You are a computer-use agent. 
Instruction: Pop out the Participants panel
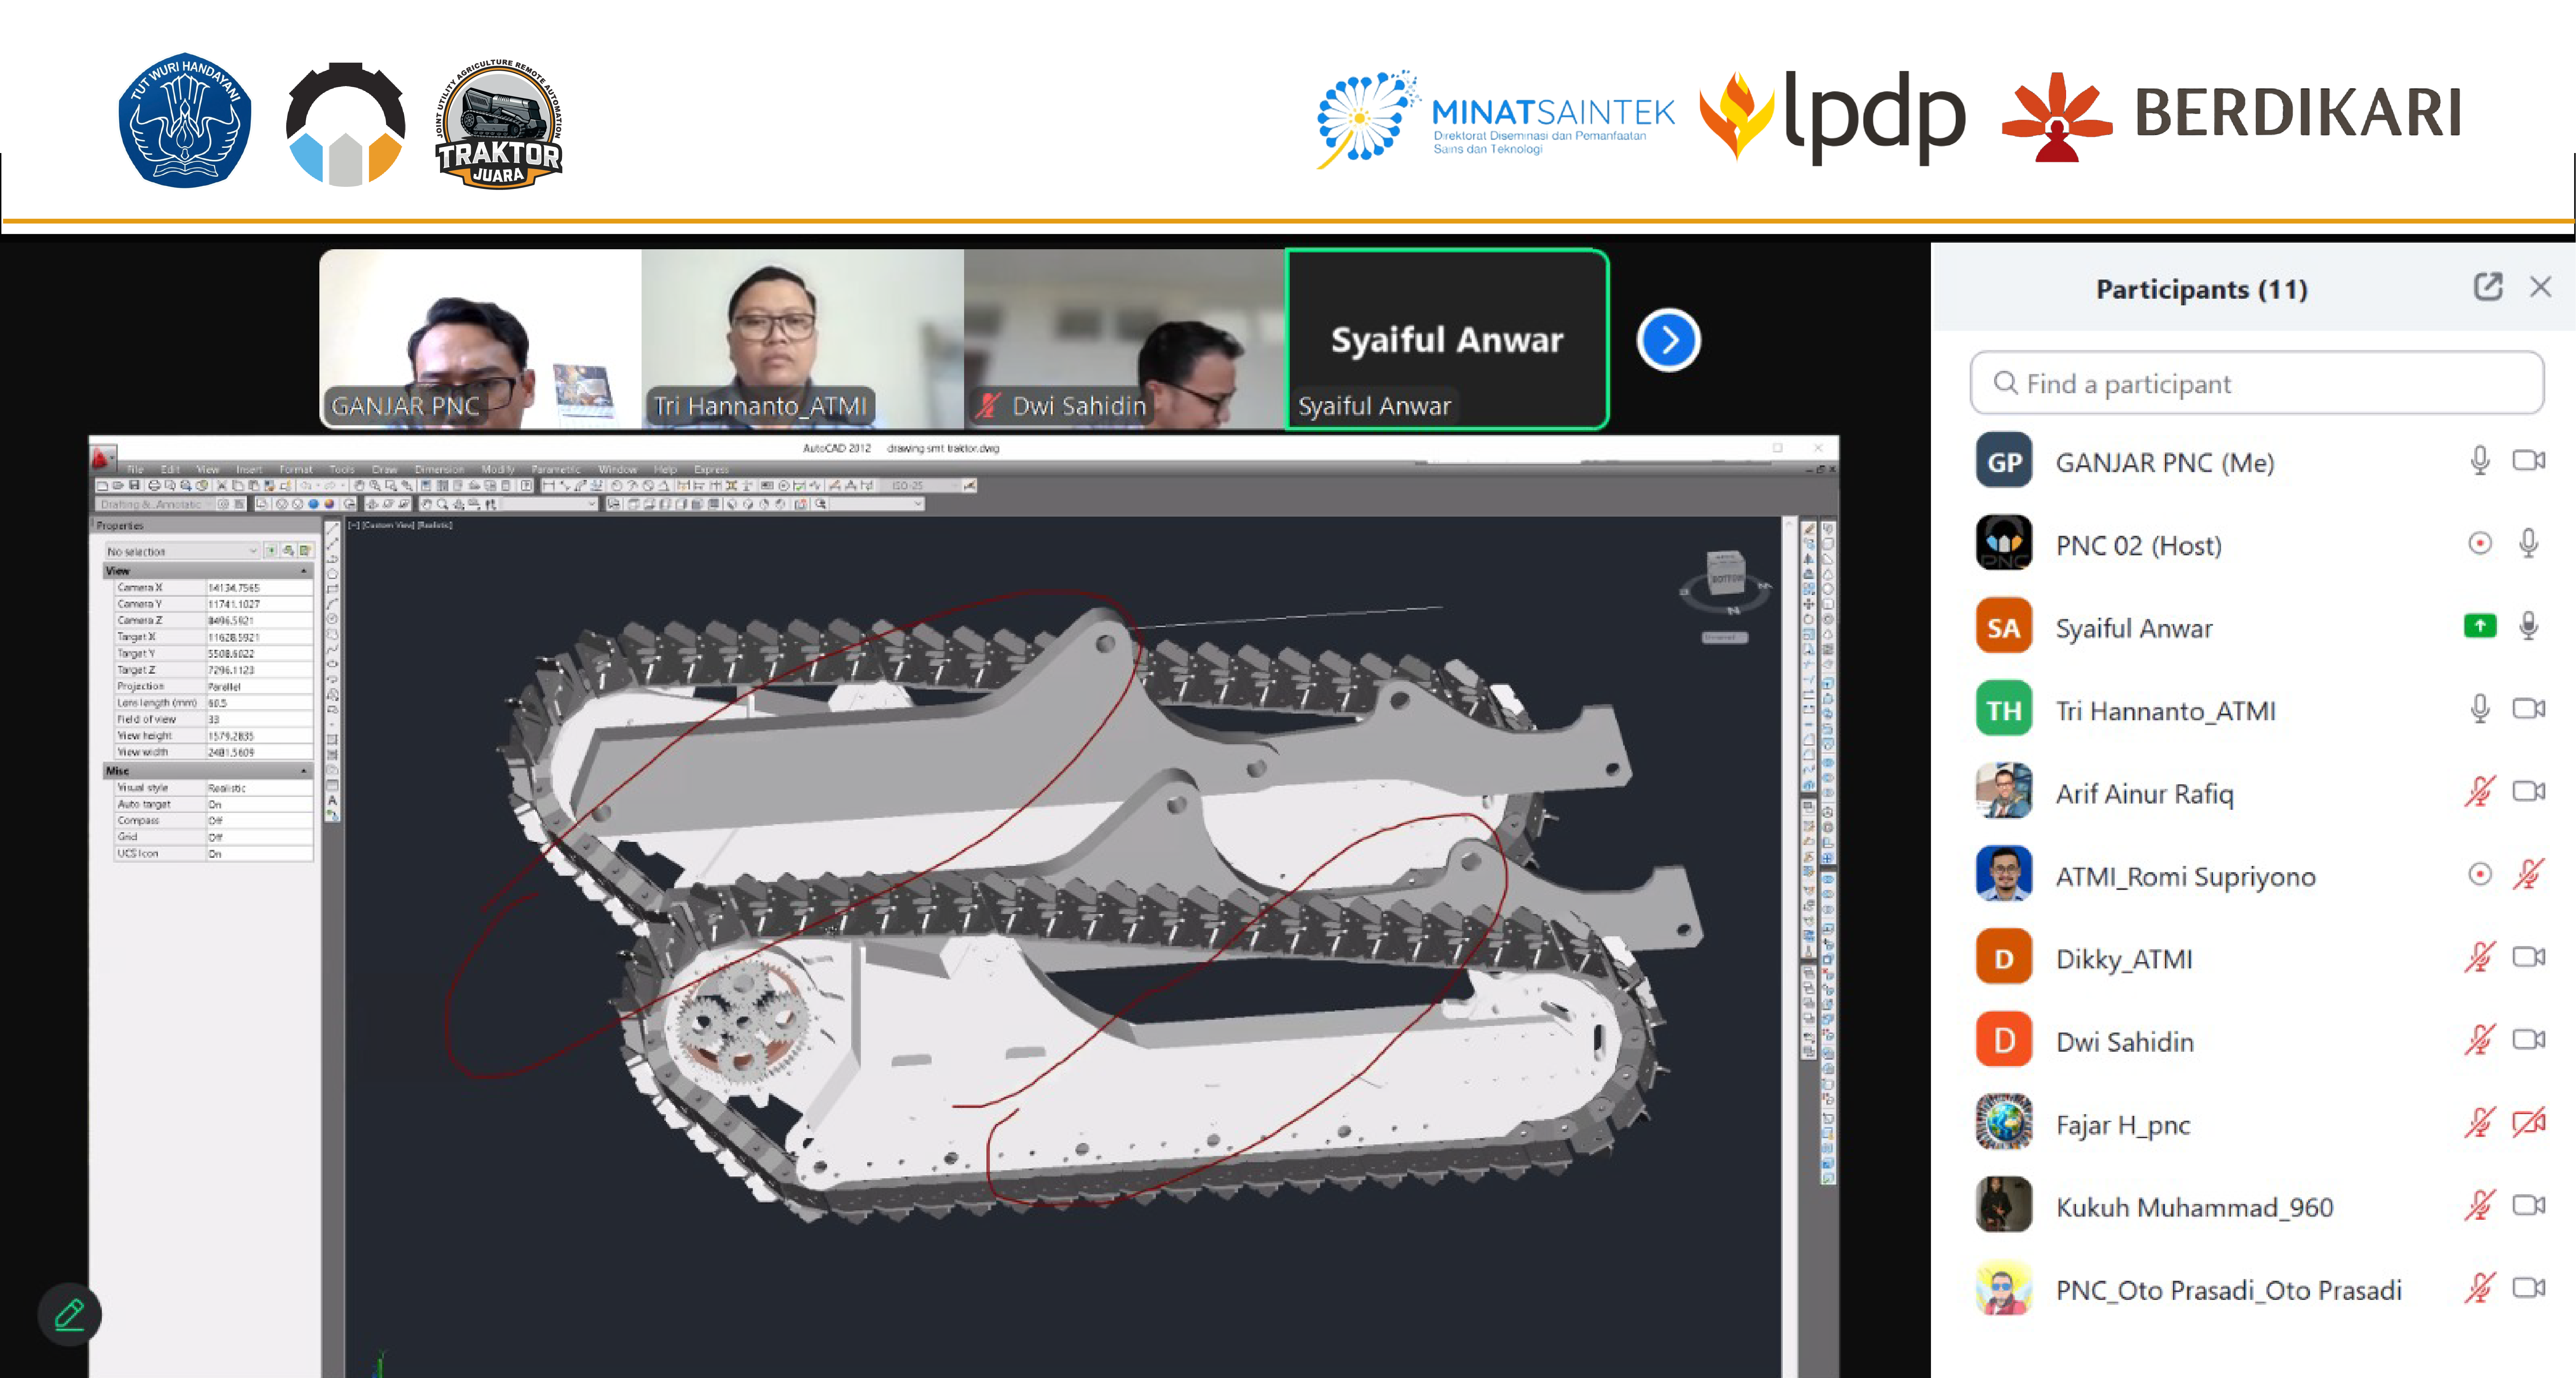2488,287
